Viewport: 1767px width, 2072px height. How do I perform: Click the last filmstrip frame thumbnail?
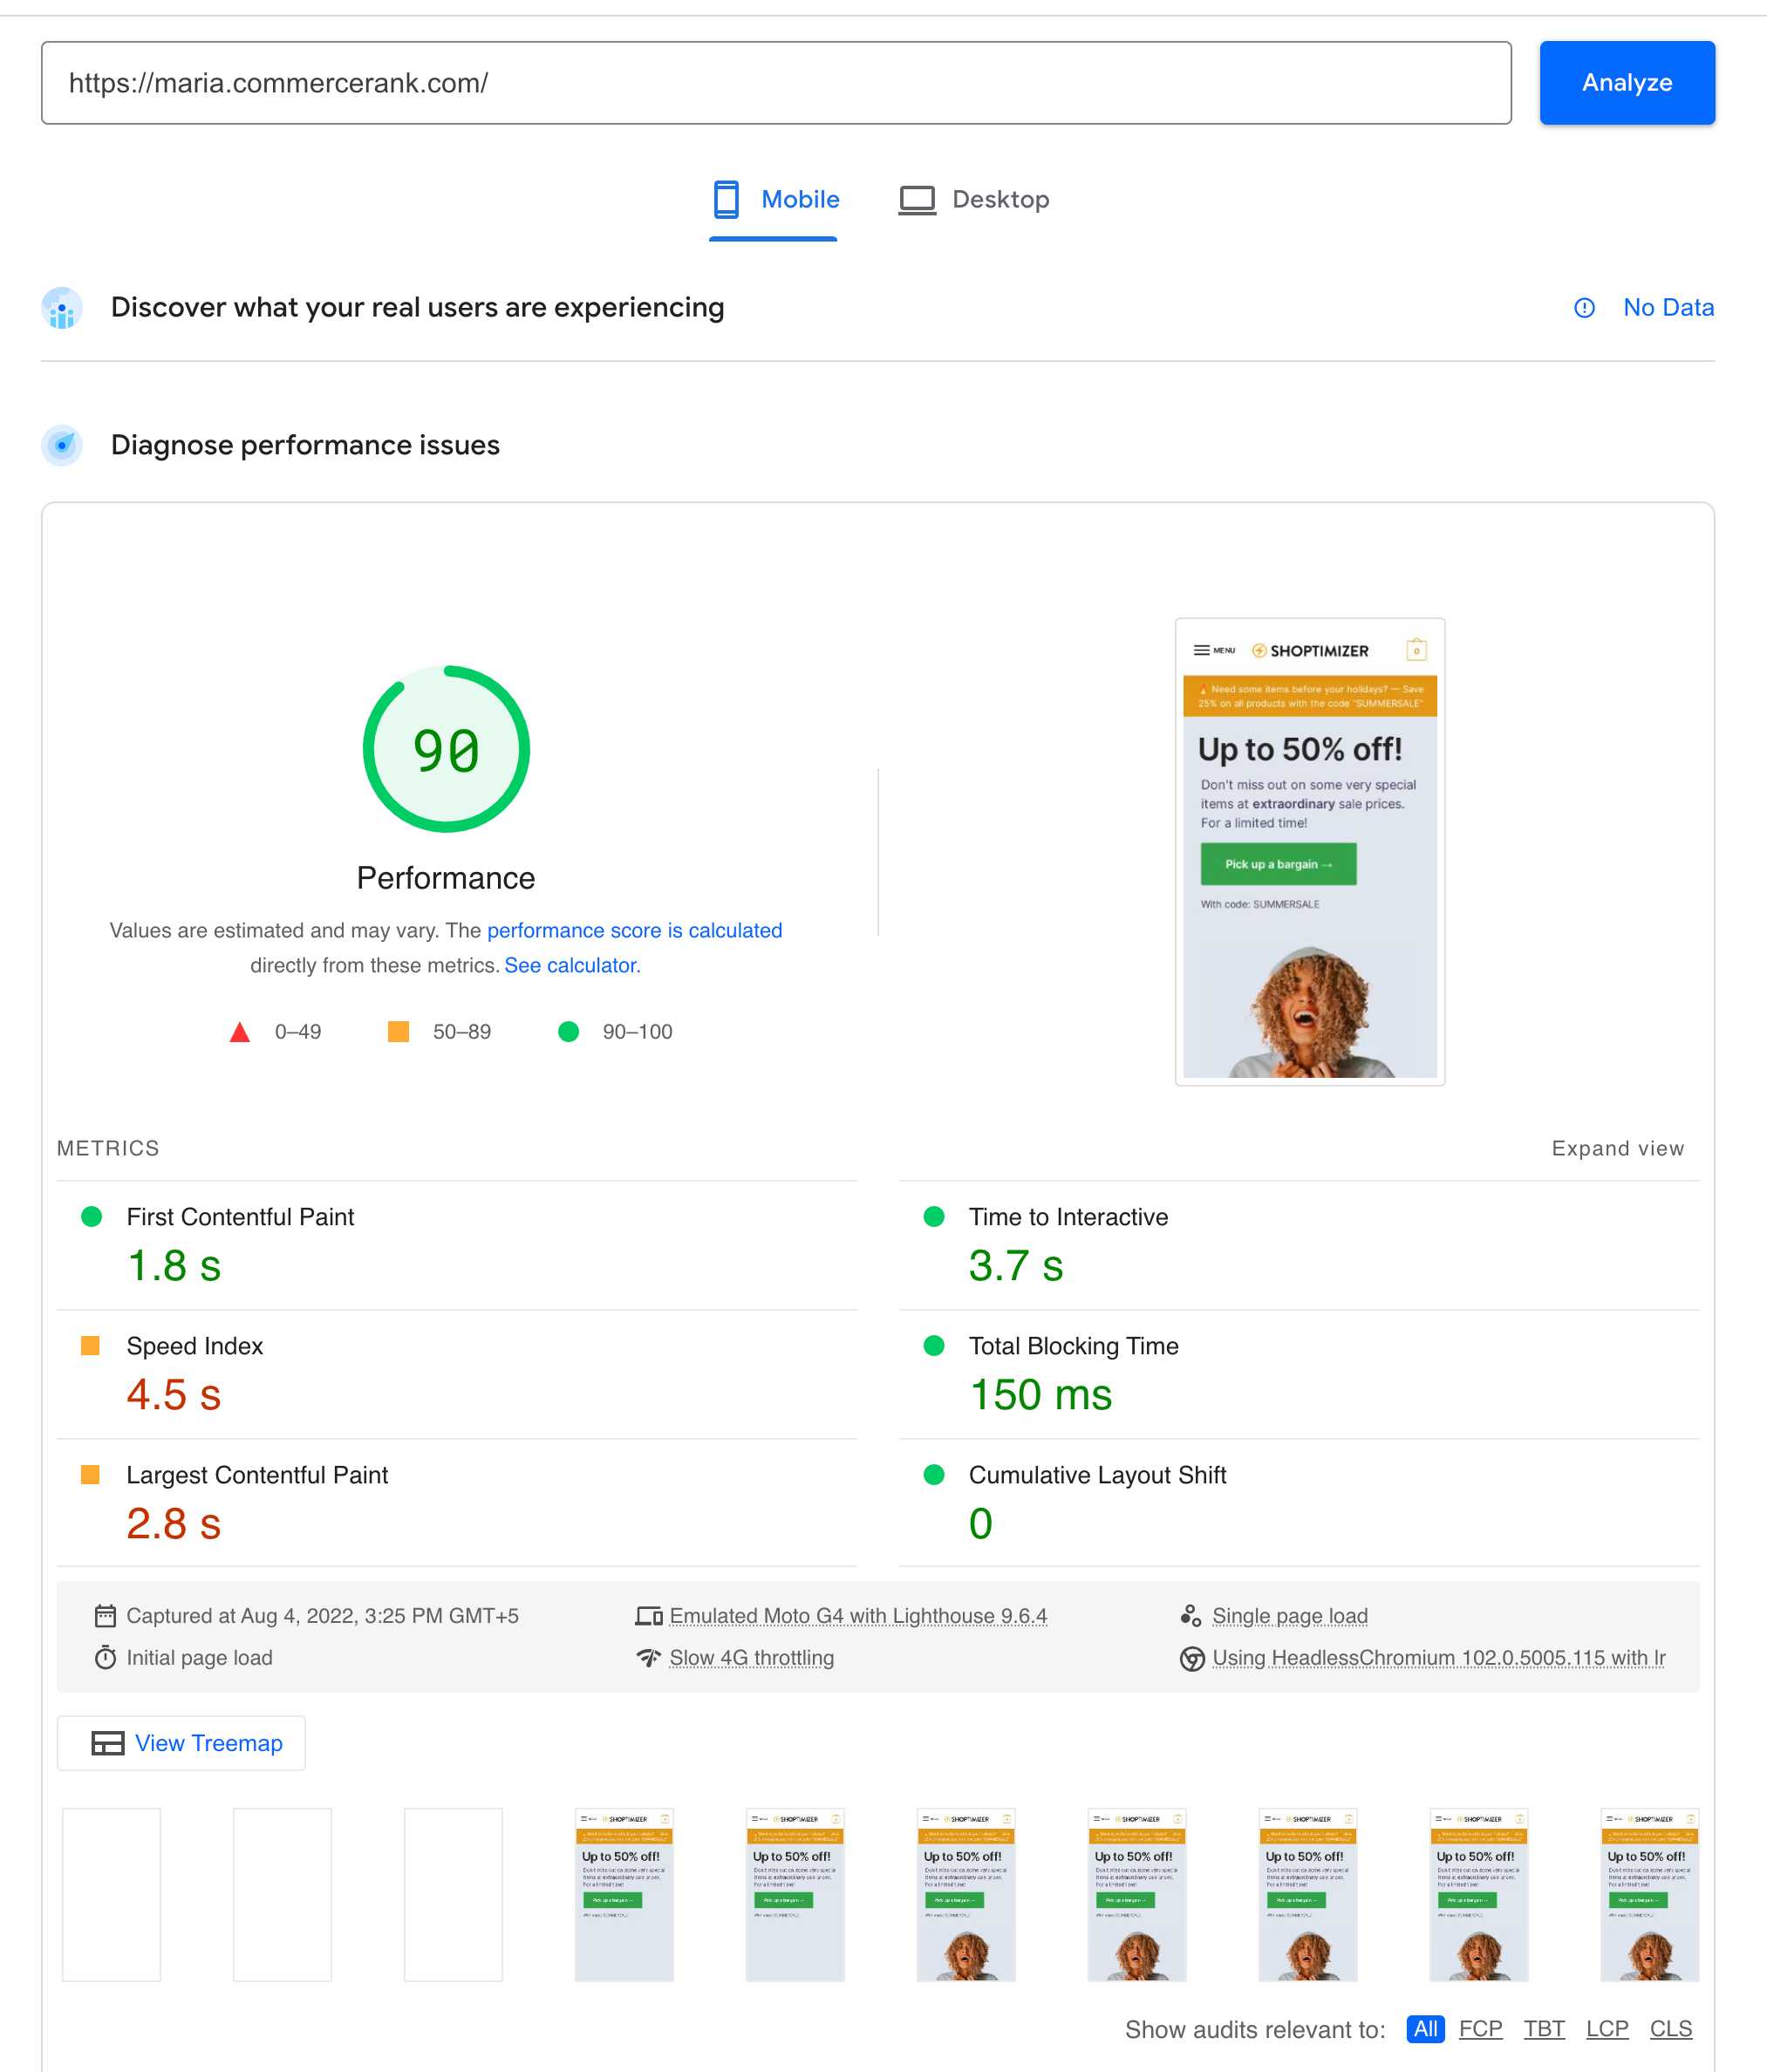1650,1894
